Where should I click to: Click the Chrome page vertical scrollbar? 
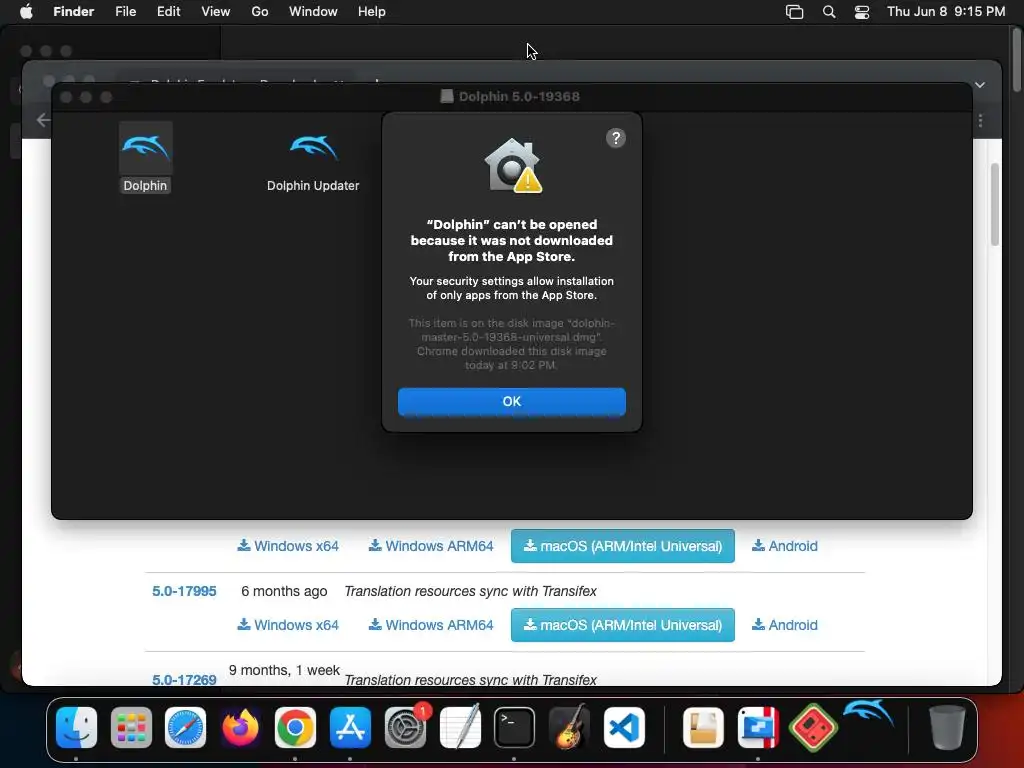(995, 204)
